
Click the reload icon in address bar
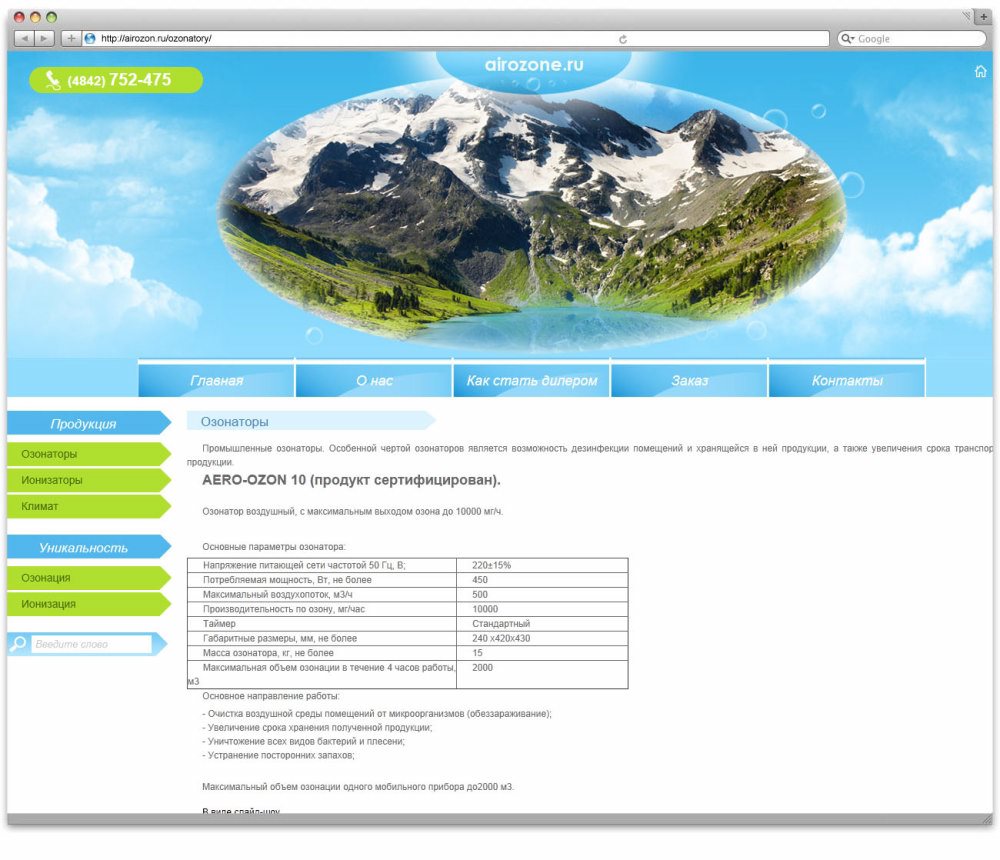point(623,39)
